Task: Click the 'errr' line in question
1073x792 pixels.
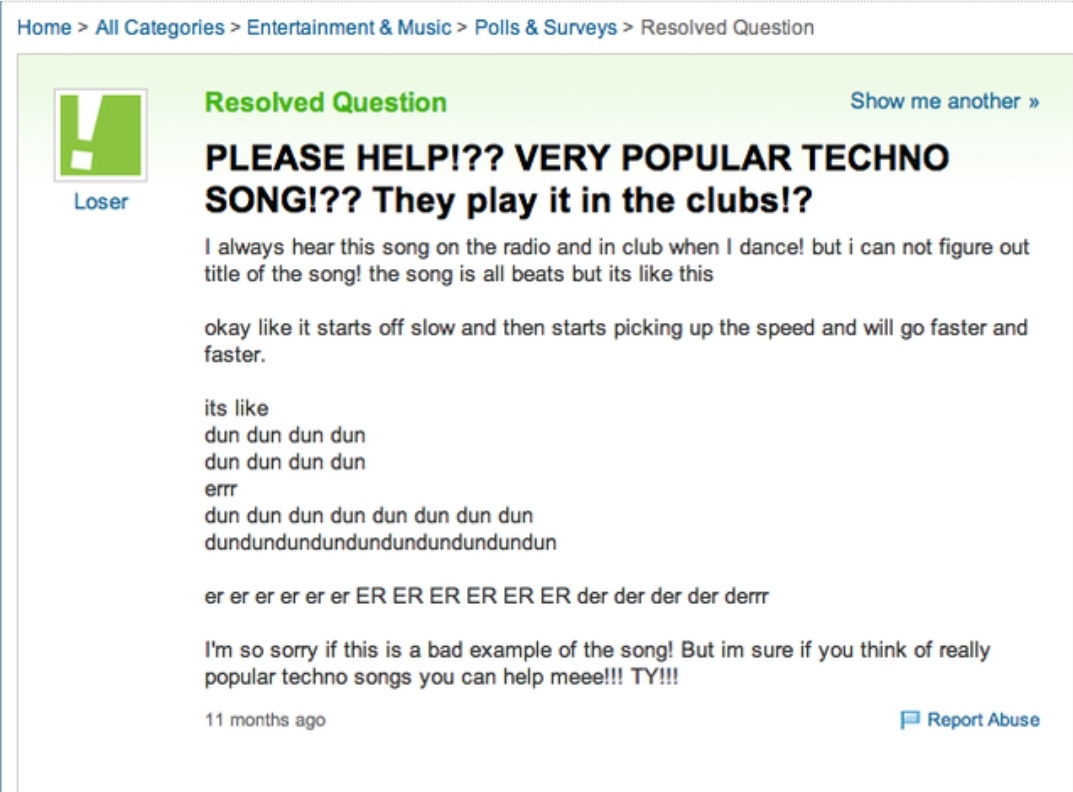Action: point(220,489)
